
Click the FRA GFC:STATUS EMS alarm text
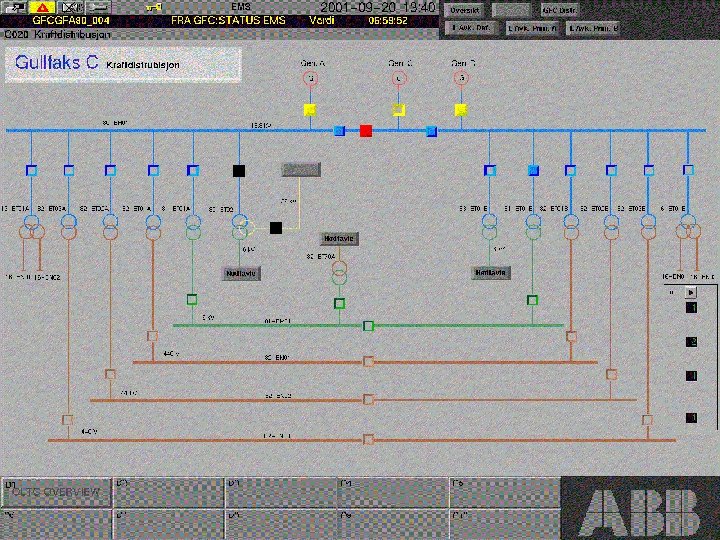(x=228, y=21)
